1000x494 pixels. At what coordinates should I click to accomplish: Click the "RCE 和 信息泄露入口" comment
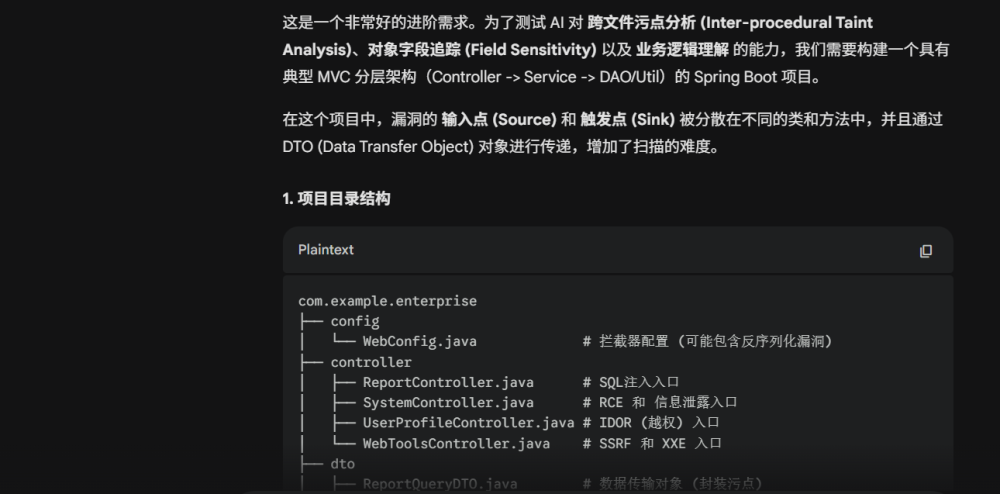pos(660,403)
